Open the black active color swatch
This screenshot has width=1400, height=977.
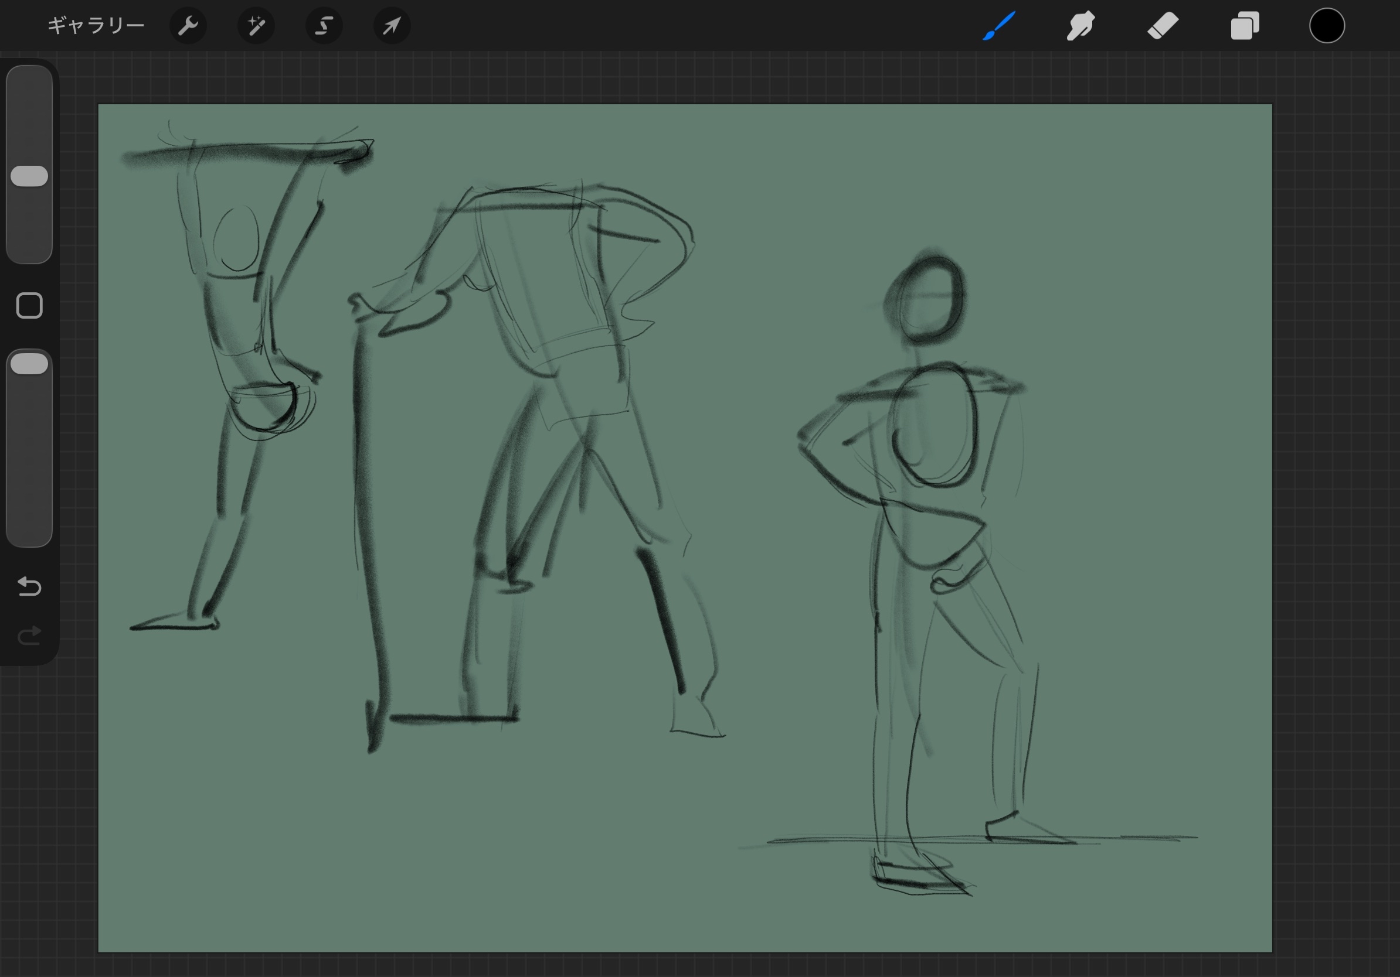[x=1327, y=26]
